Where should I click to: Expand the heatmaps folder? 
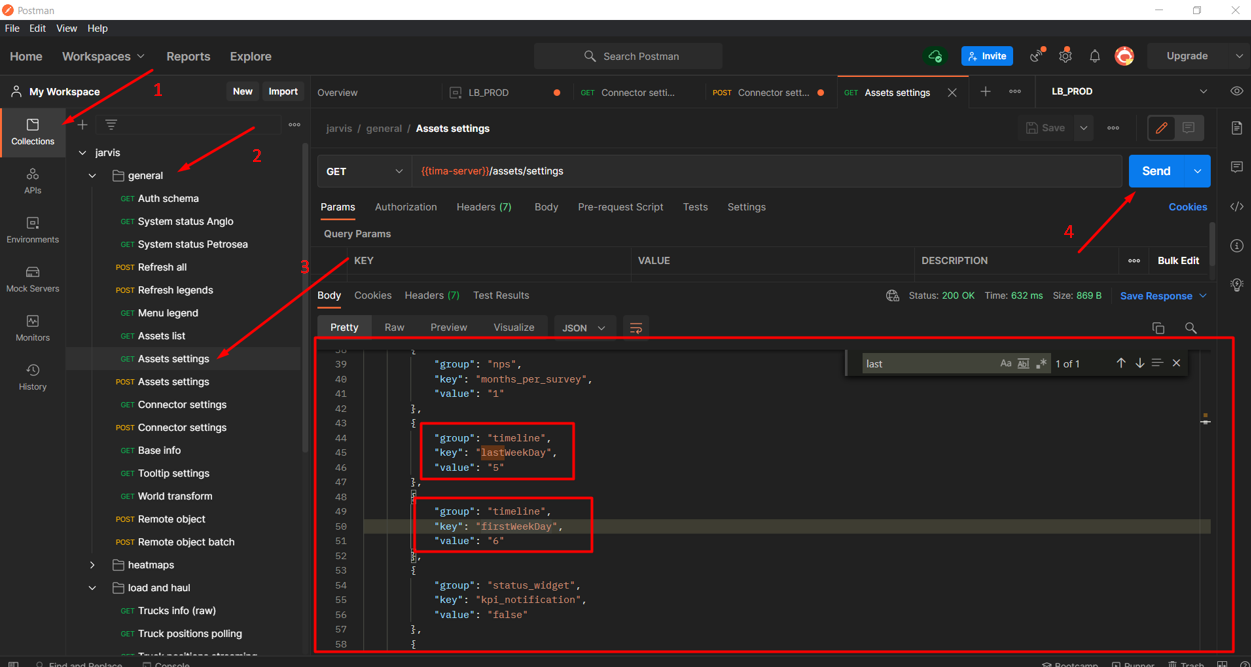(x=92, y=565)
